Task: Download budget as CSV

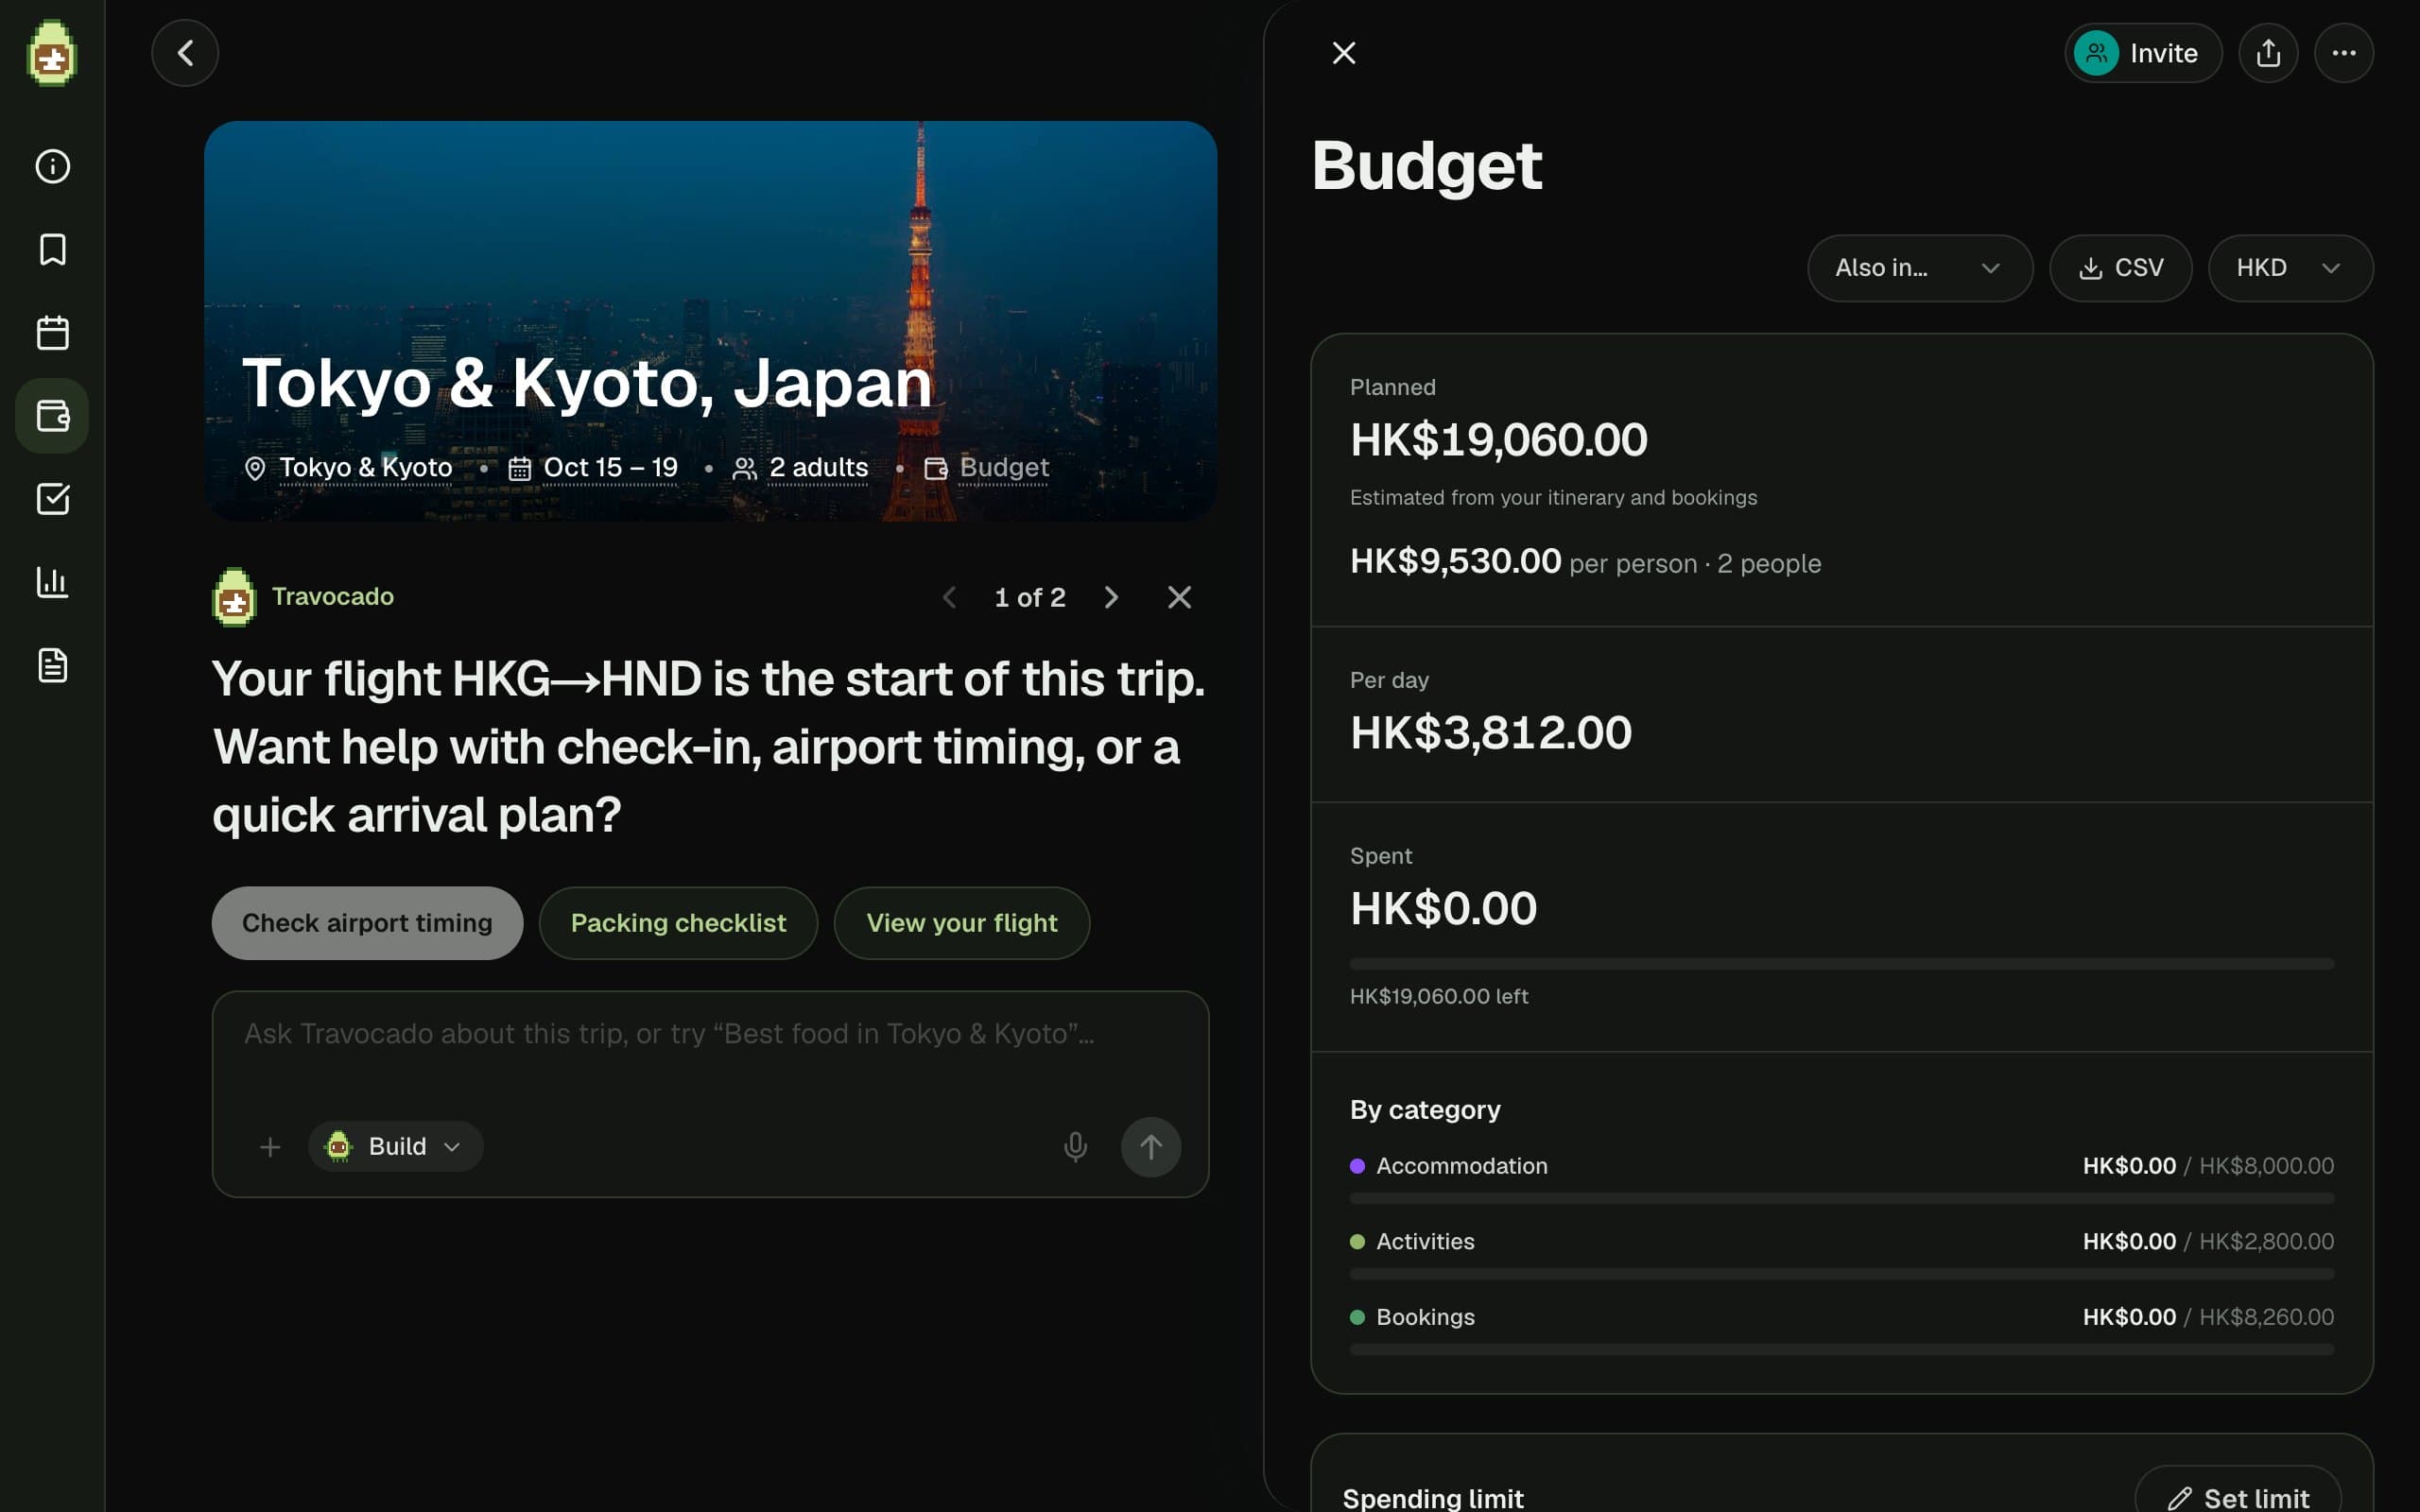Action: point(2121,268)
